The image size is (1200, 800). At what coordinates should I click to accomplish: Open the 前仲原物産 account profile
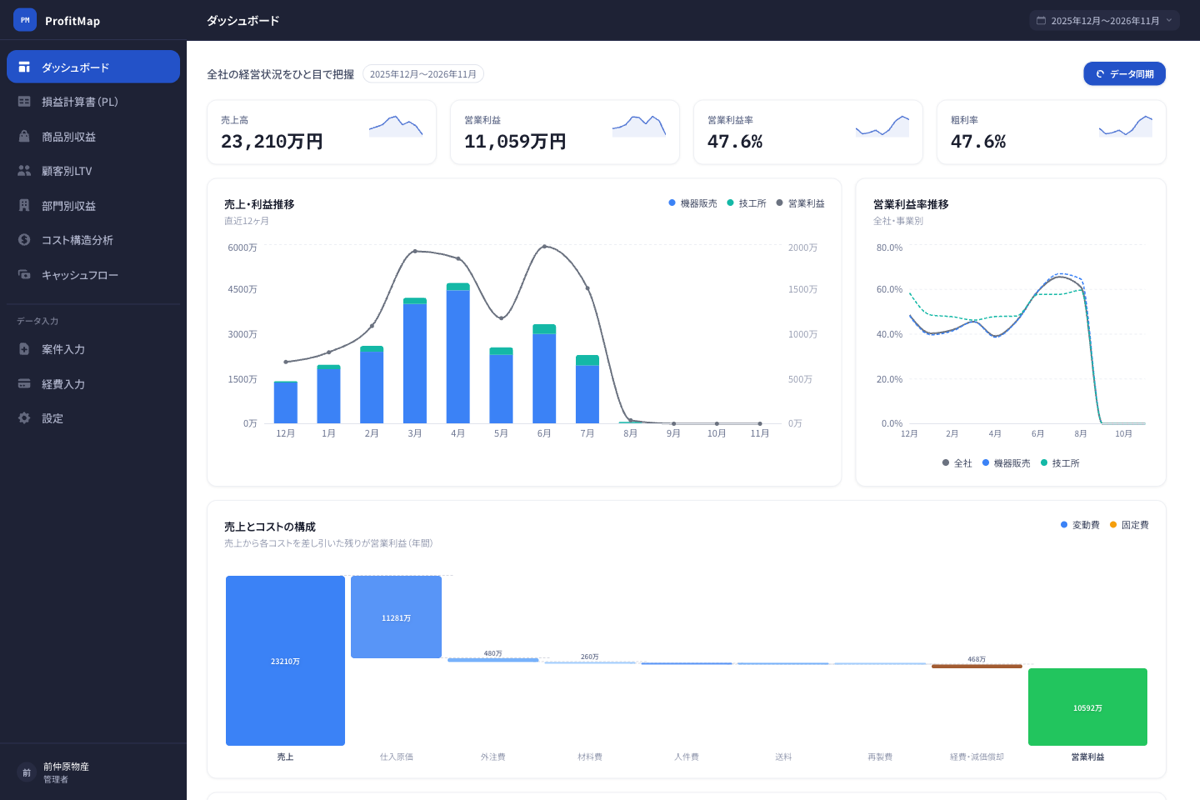(x=93, y=772)
